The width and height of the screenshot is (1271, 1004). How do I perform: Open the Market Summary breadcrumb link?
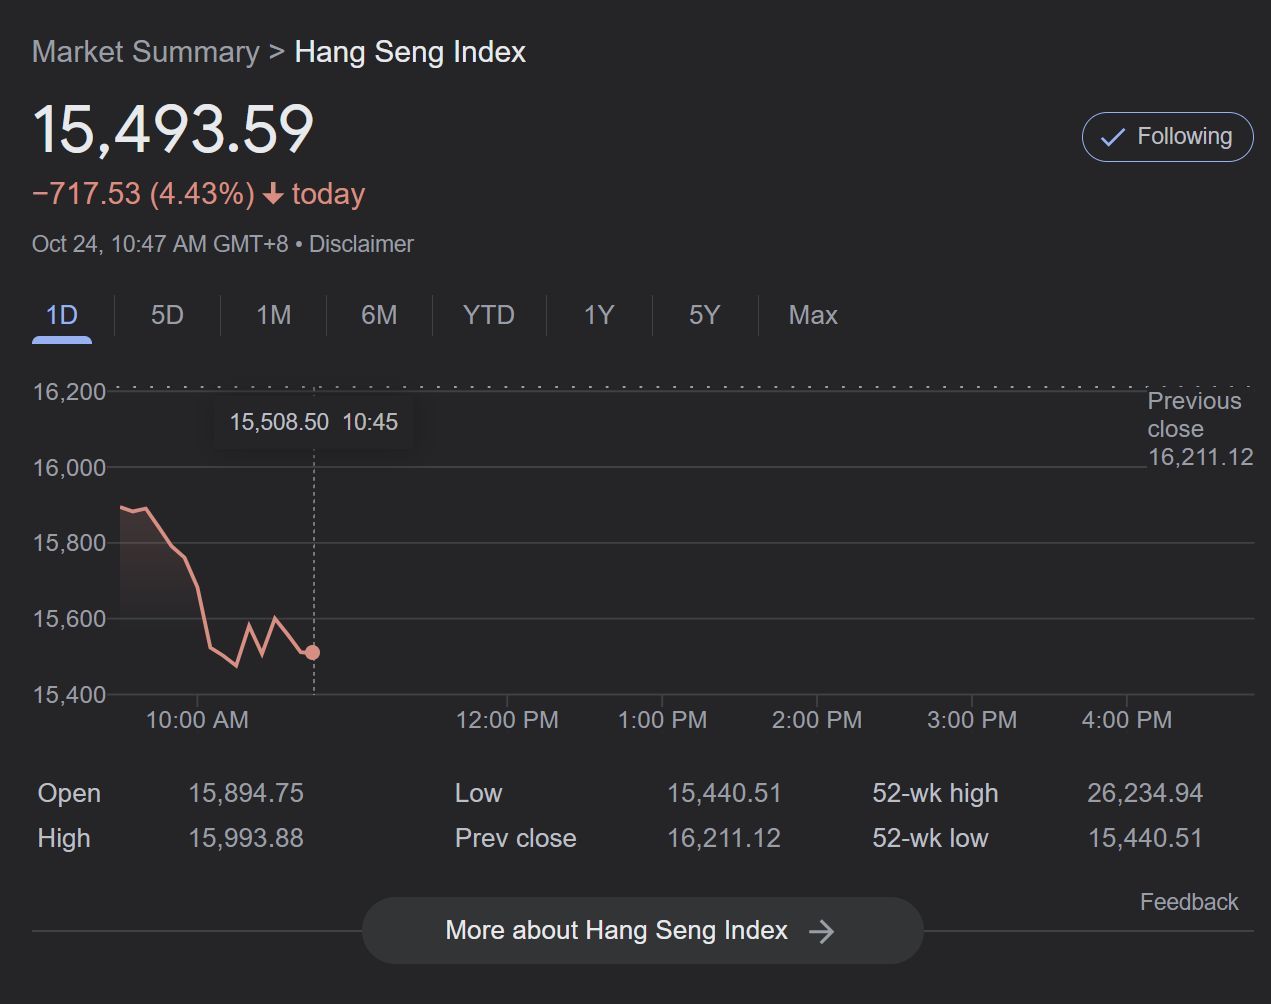145,52
